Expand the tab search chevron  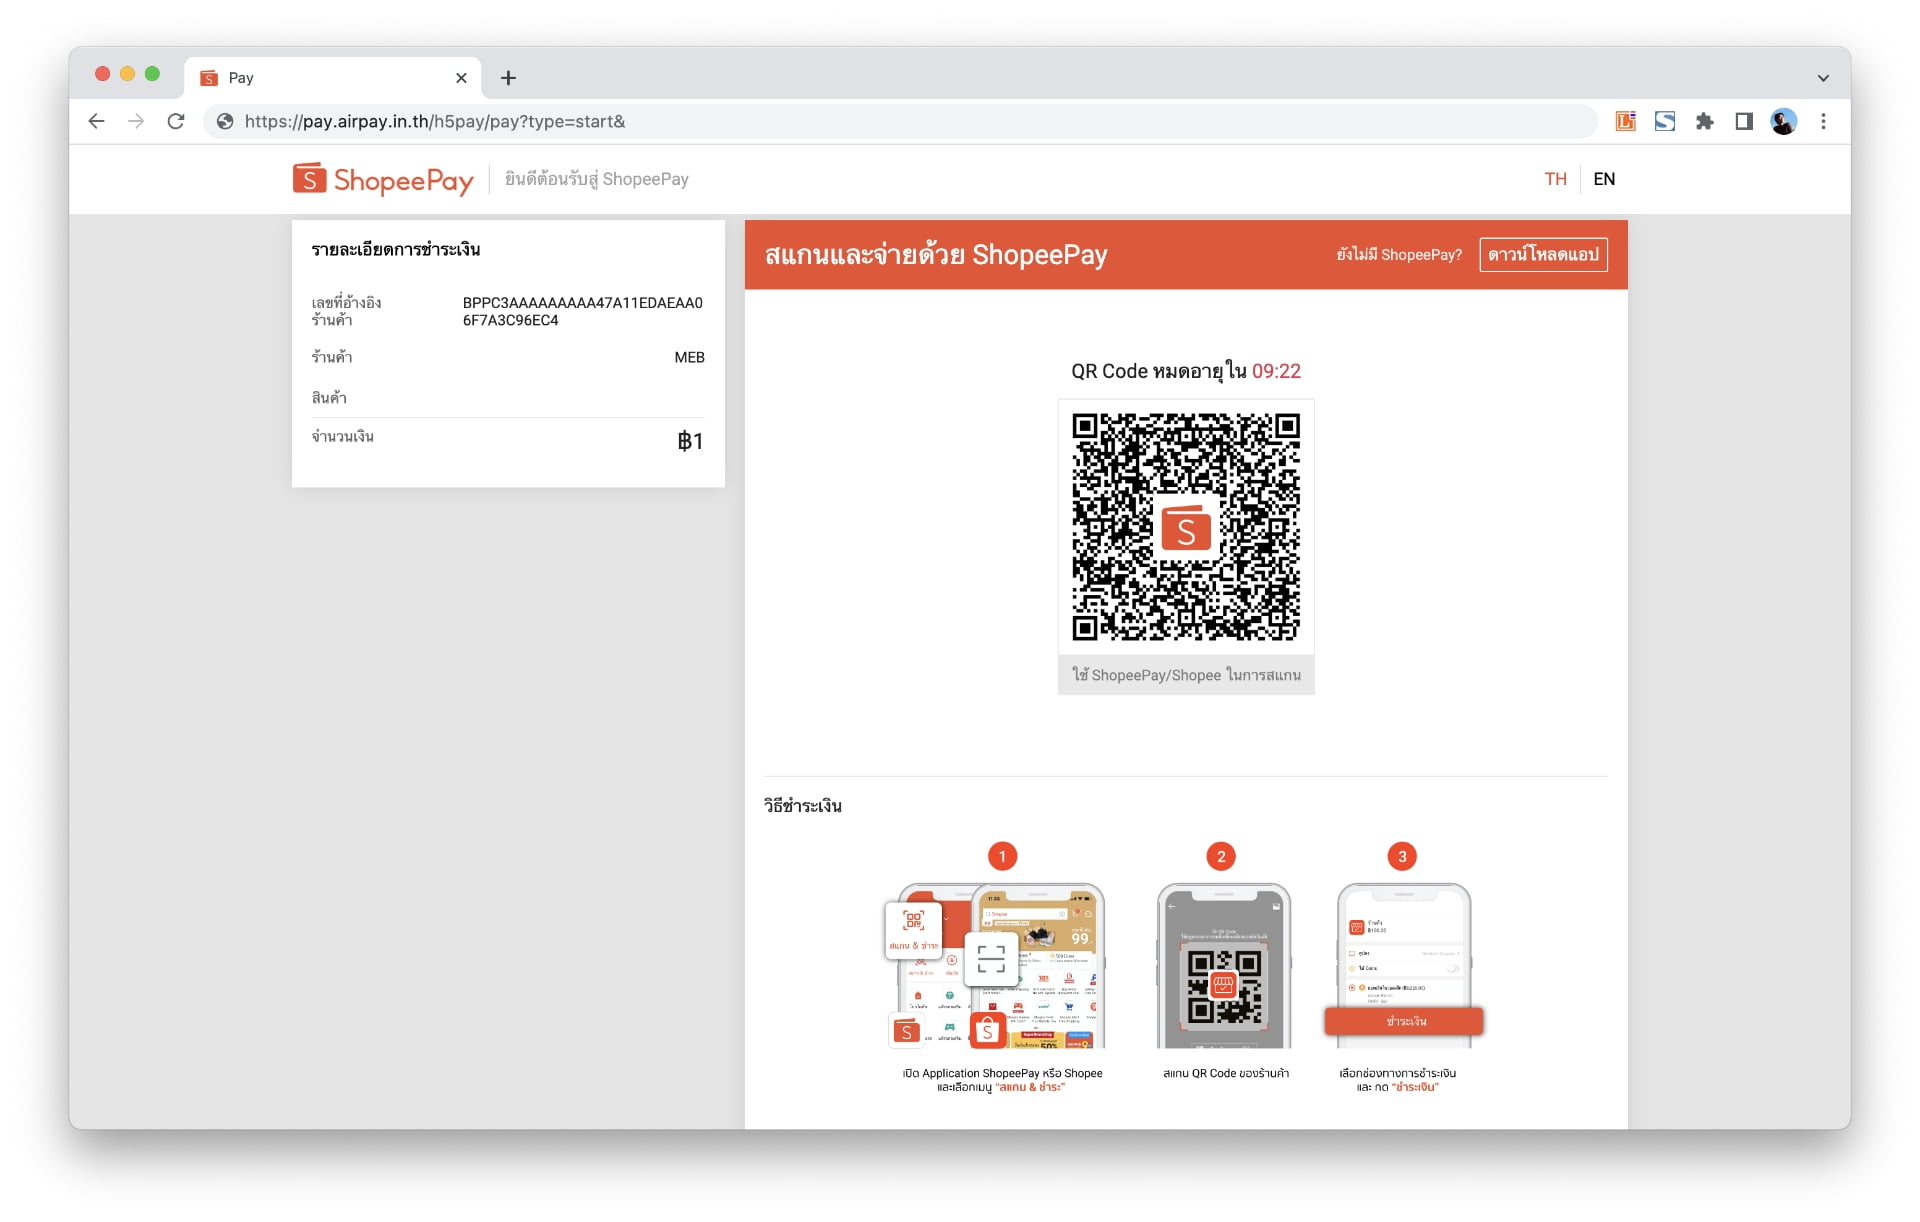[x=1823, y=78]
